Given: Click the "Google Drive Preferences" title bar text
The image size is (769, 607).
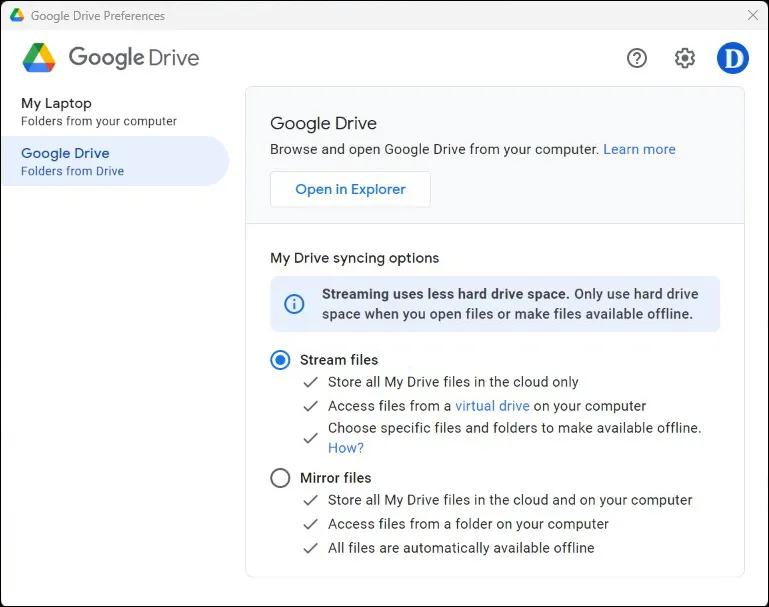Looking at the screenshot, I should pyautogui.click(x=98, y=16).
